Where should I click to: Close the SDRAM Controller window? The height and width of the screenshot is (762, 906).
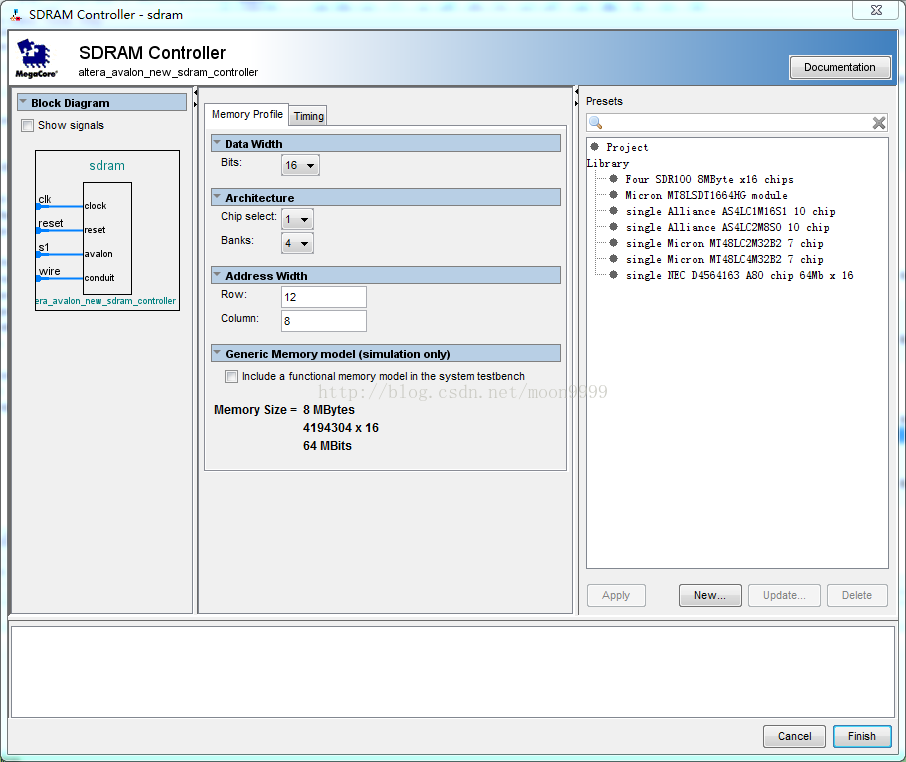click(877, 10)
